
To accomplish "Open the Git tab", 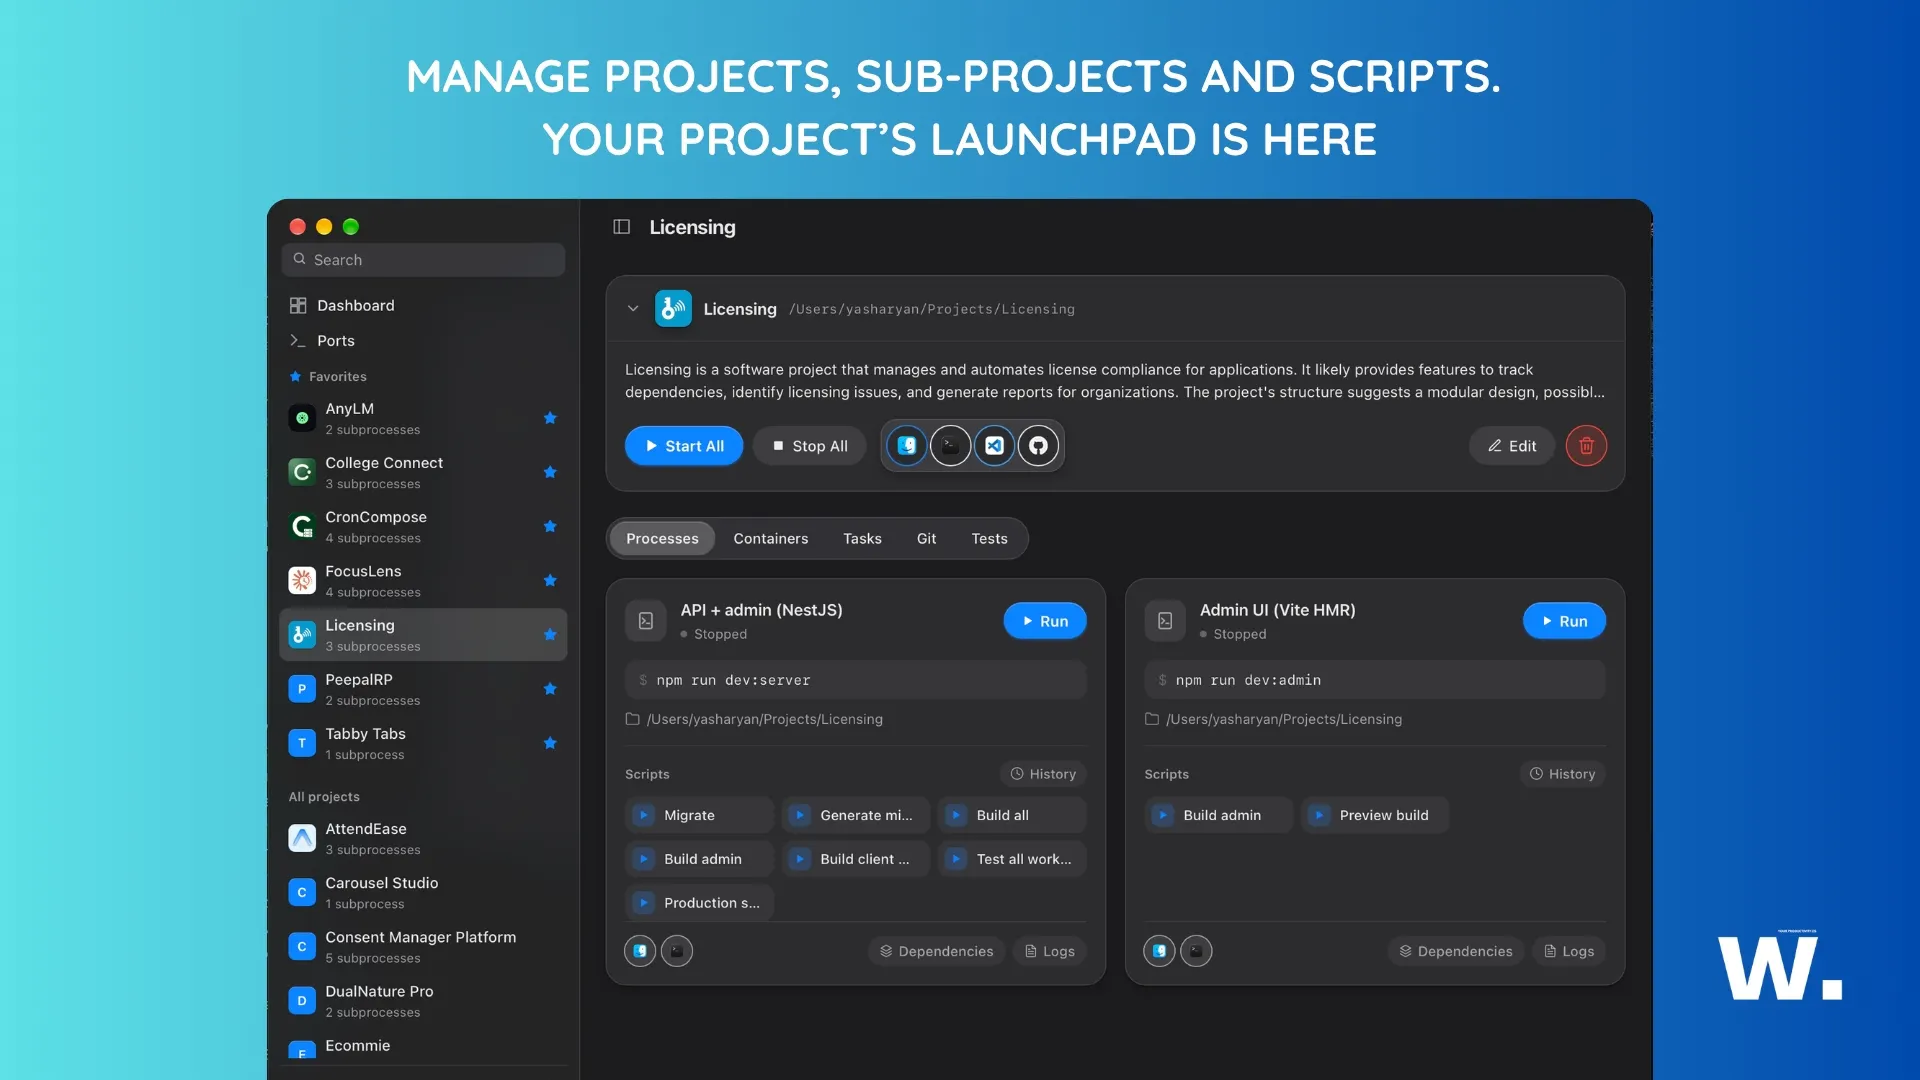I will coord(926,538).
